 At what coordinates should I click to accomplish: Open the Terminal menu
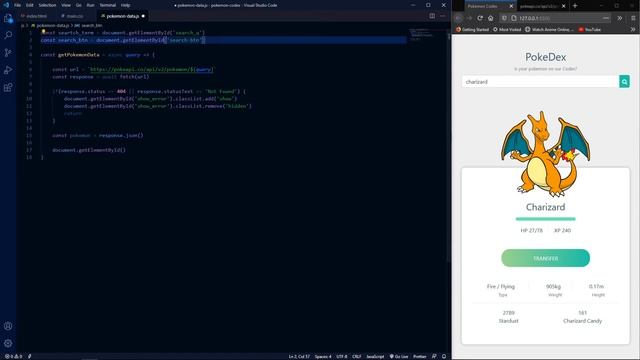tap(108, 5)
